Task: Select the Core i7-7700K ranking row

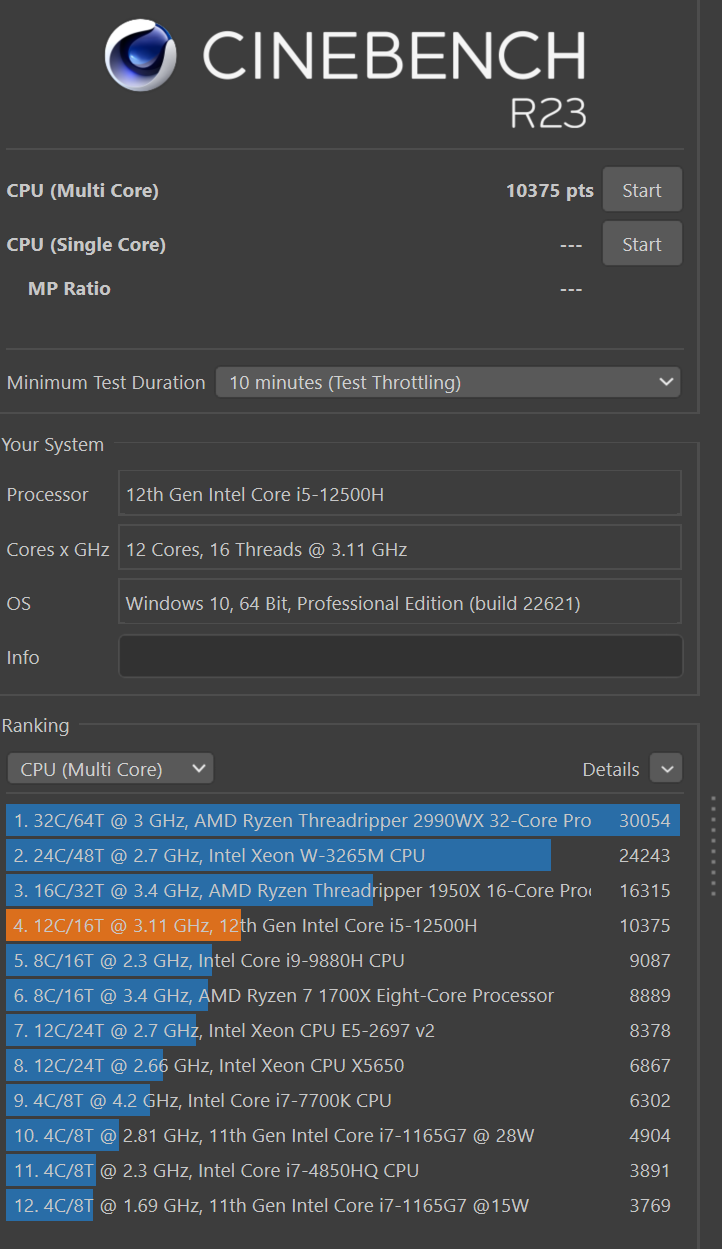Action: pos(343,1100)
